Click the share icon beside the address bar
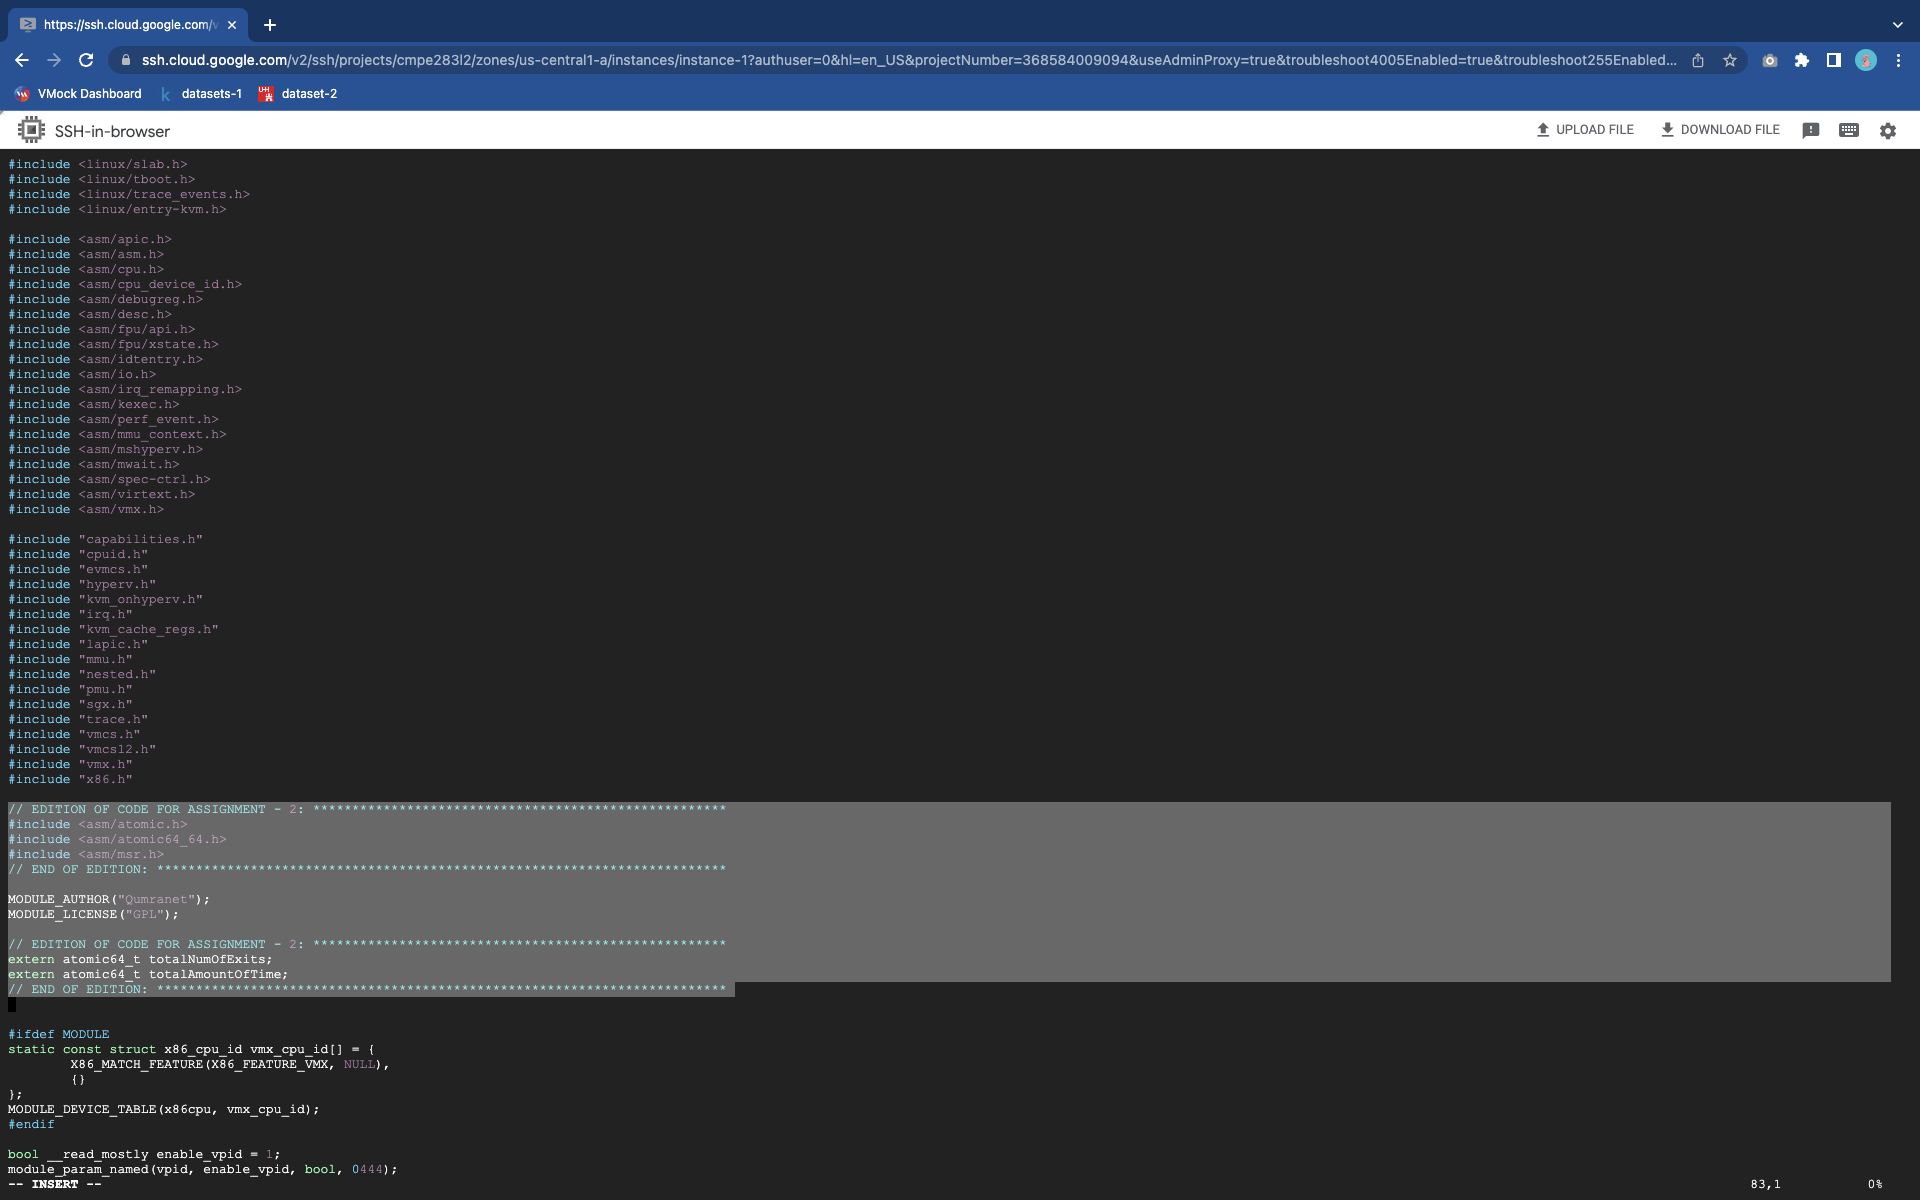The width and height of the screenshot is (1920, 1200). [1698, 60]
